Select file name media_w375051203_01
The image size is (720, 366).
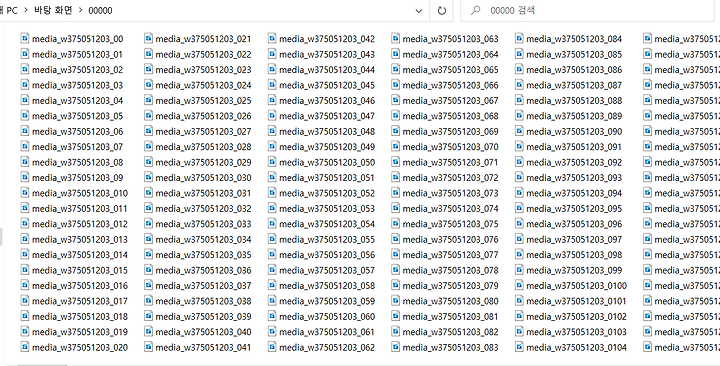pyautogui.click(x=78, y=55)
